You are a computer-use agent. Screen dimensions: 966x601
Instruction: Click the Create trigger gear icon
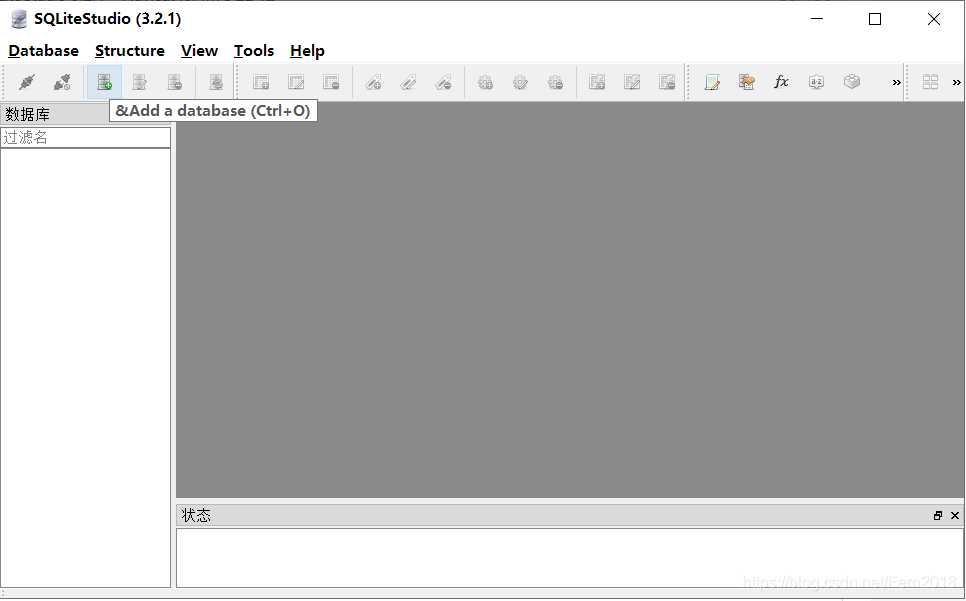pos(485,82)
